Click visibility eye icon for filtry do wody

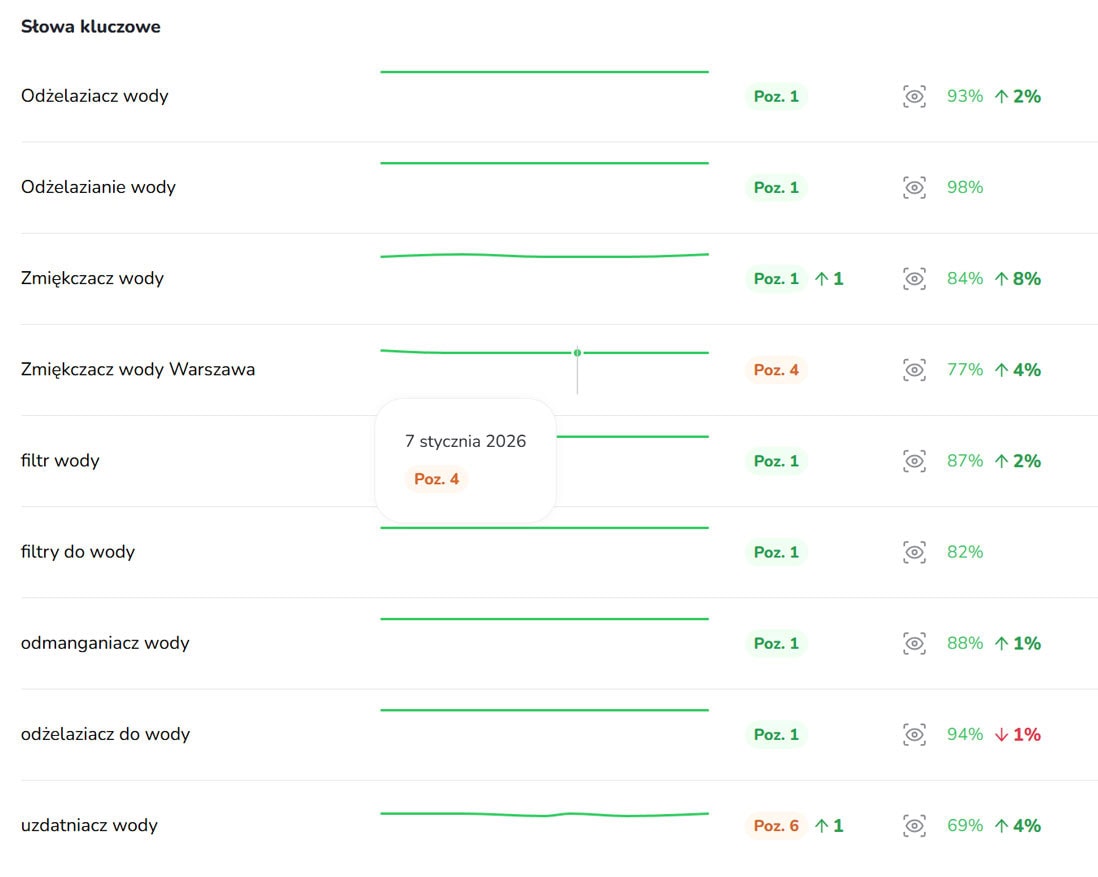914,552
